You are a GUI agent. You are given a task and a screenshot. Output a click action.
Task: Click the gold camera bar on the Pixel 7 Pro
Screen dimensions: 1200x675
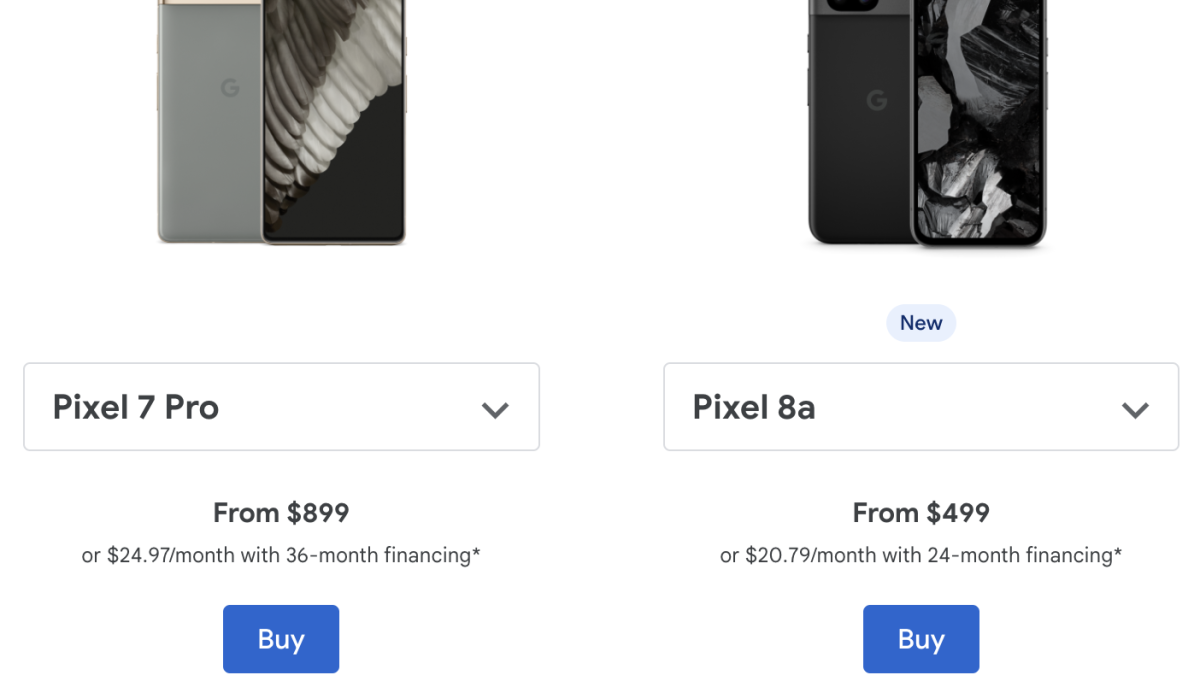coord(208,8)
